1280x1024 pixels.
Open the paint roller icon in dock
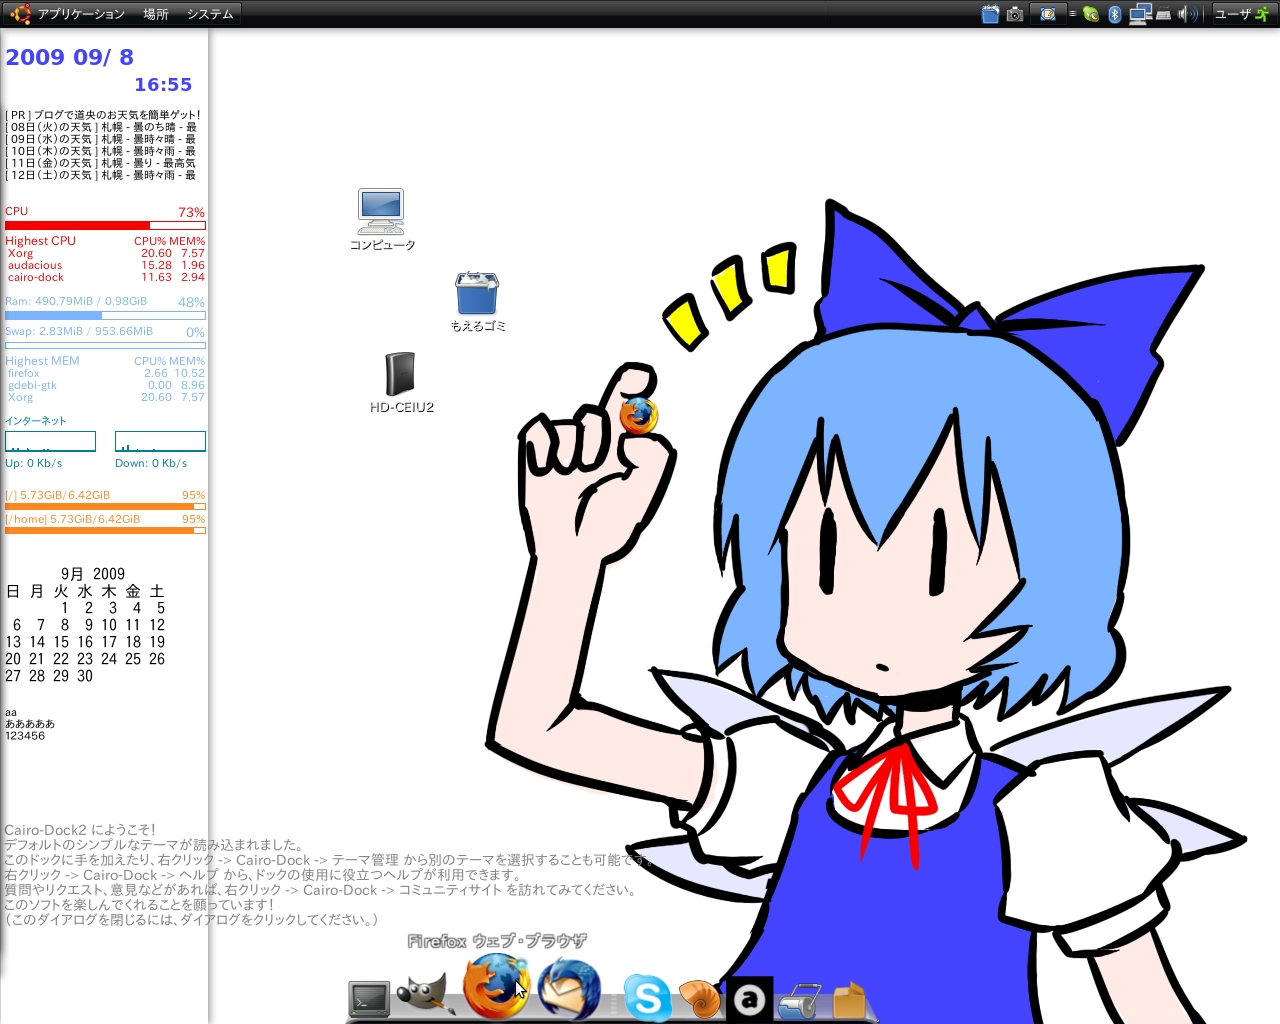click(x=799, y=1000)
